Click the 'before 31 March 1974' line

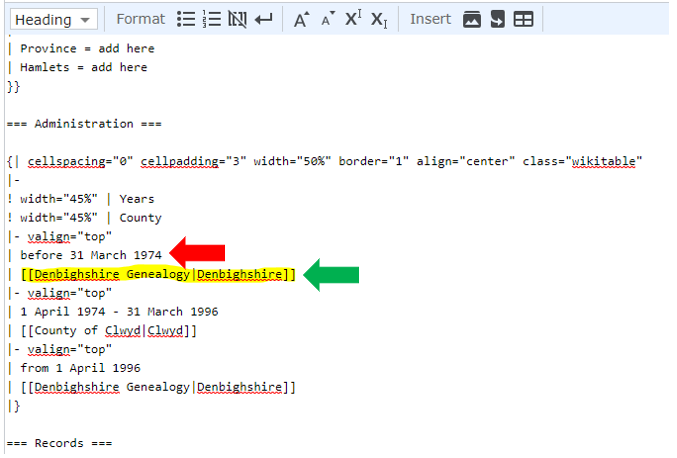point(91,255)
